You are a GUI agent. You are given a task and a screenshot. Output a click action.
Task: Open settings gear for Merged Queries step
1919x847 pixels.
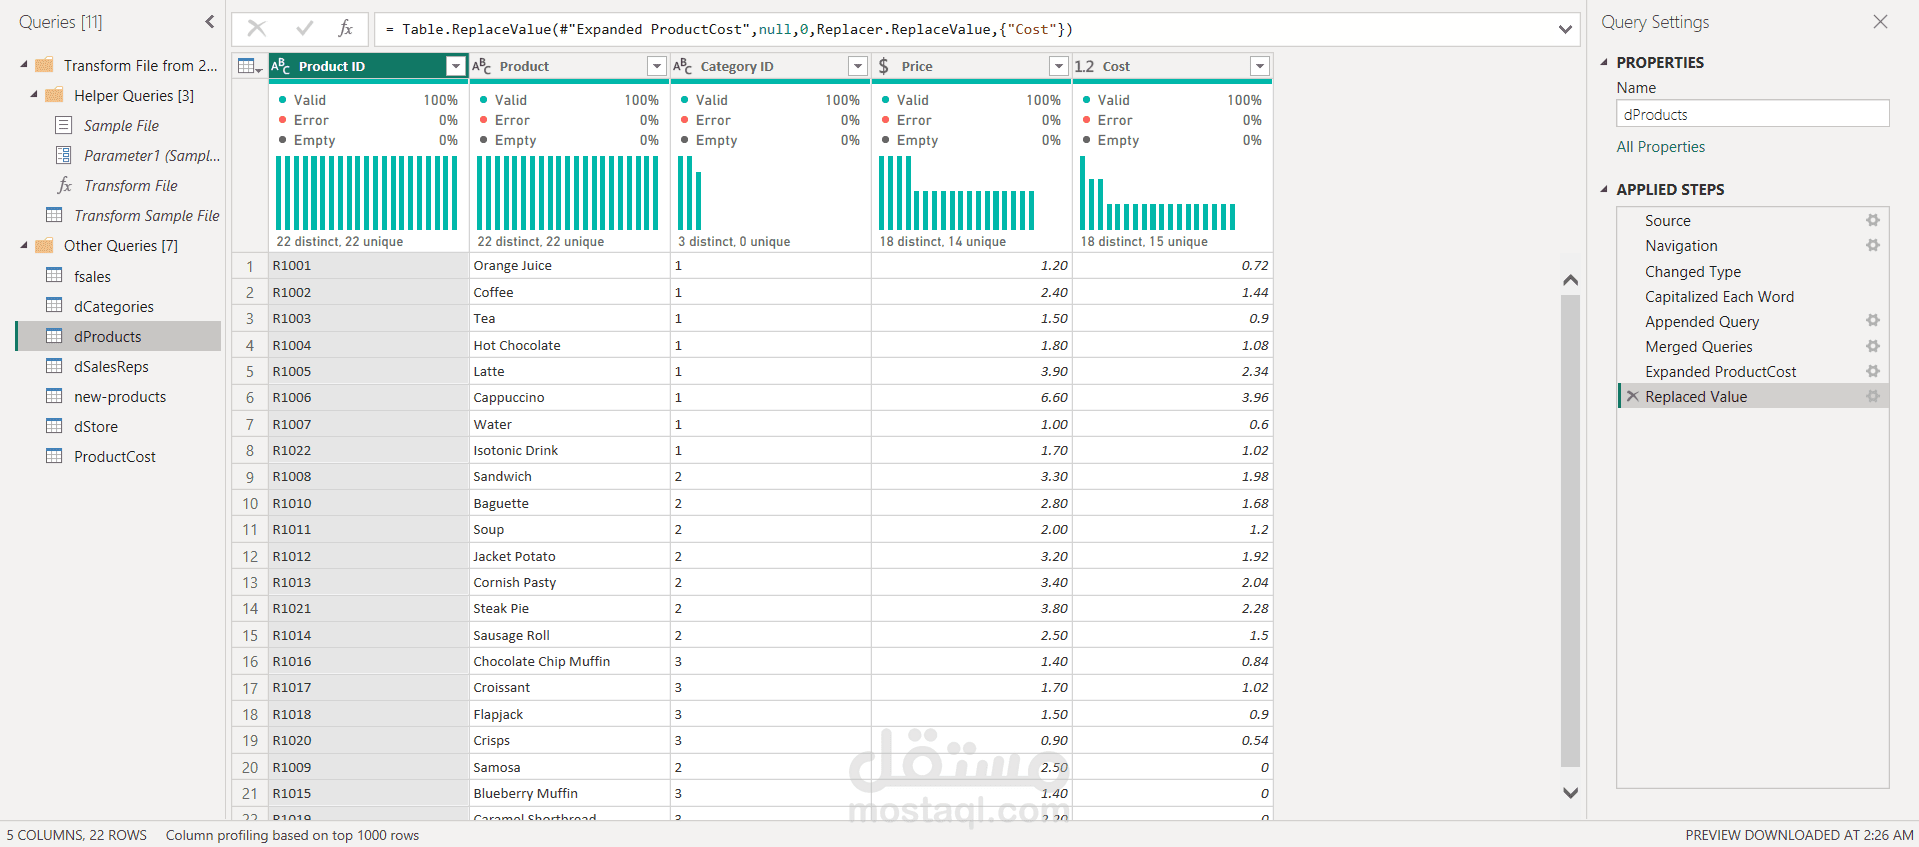click(1872, 346)
